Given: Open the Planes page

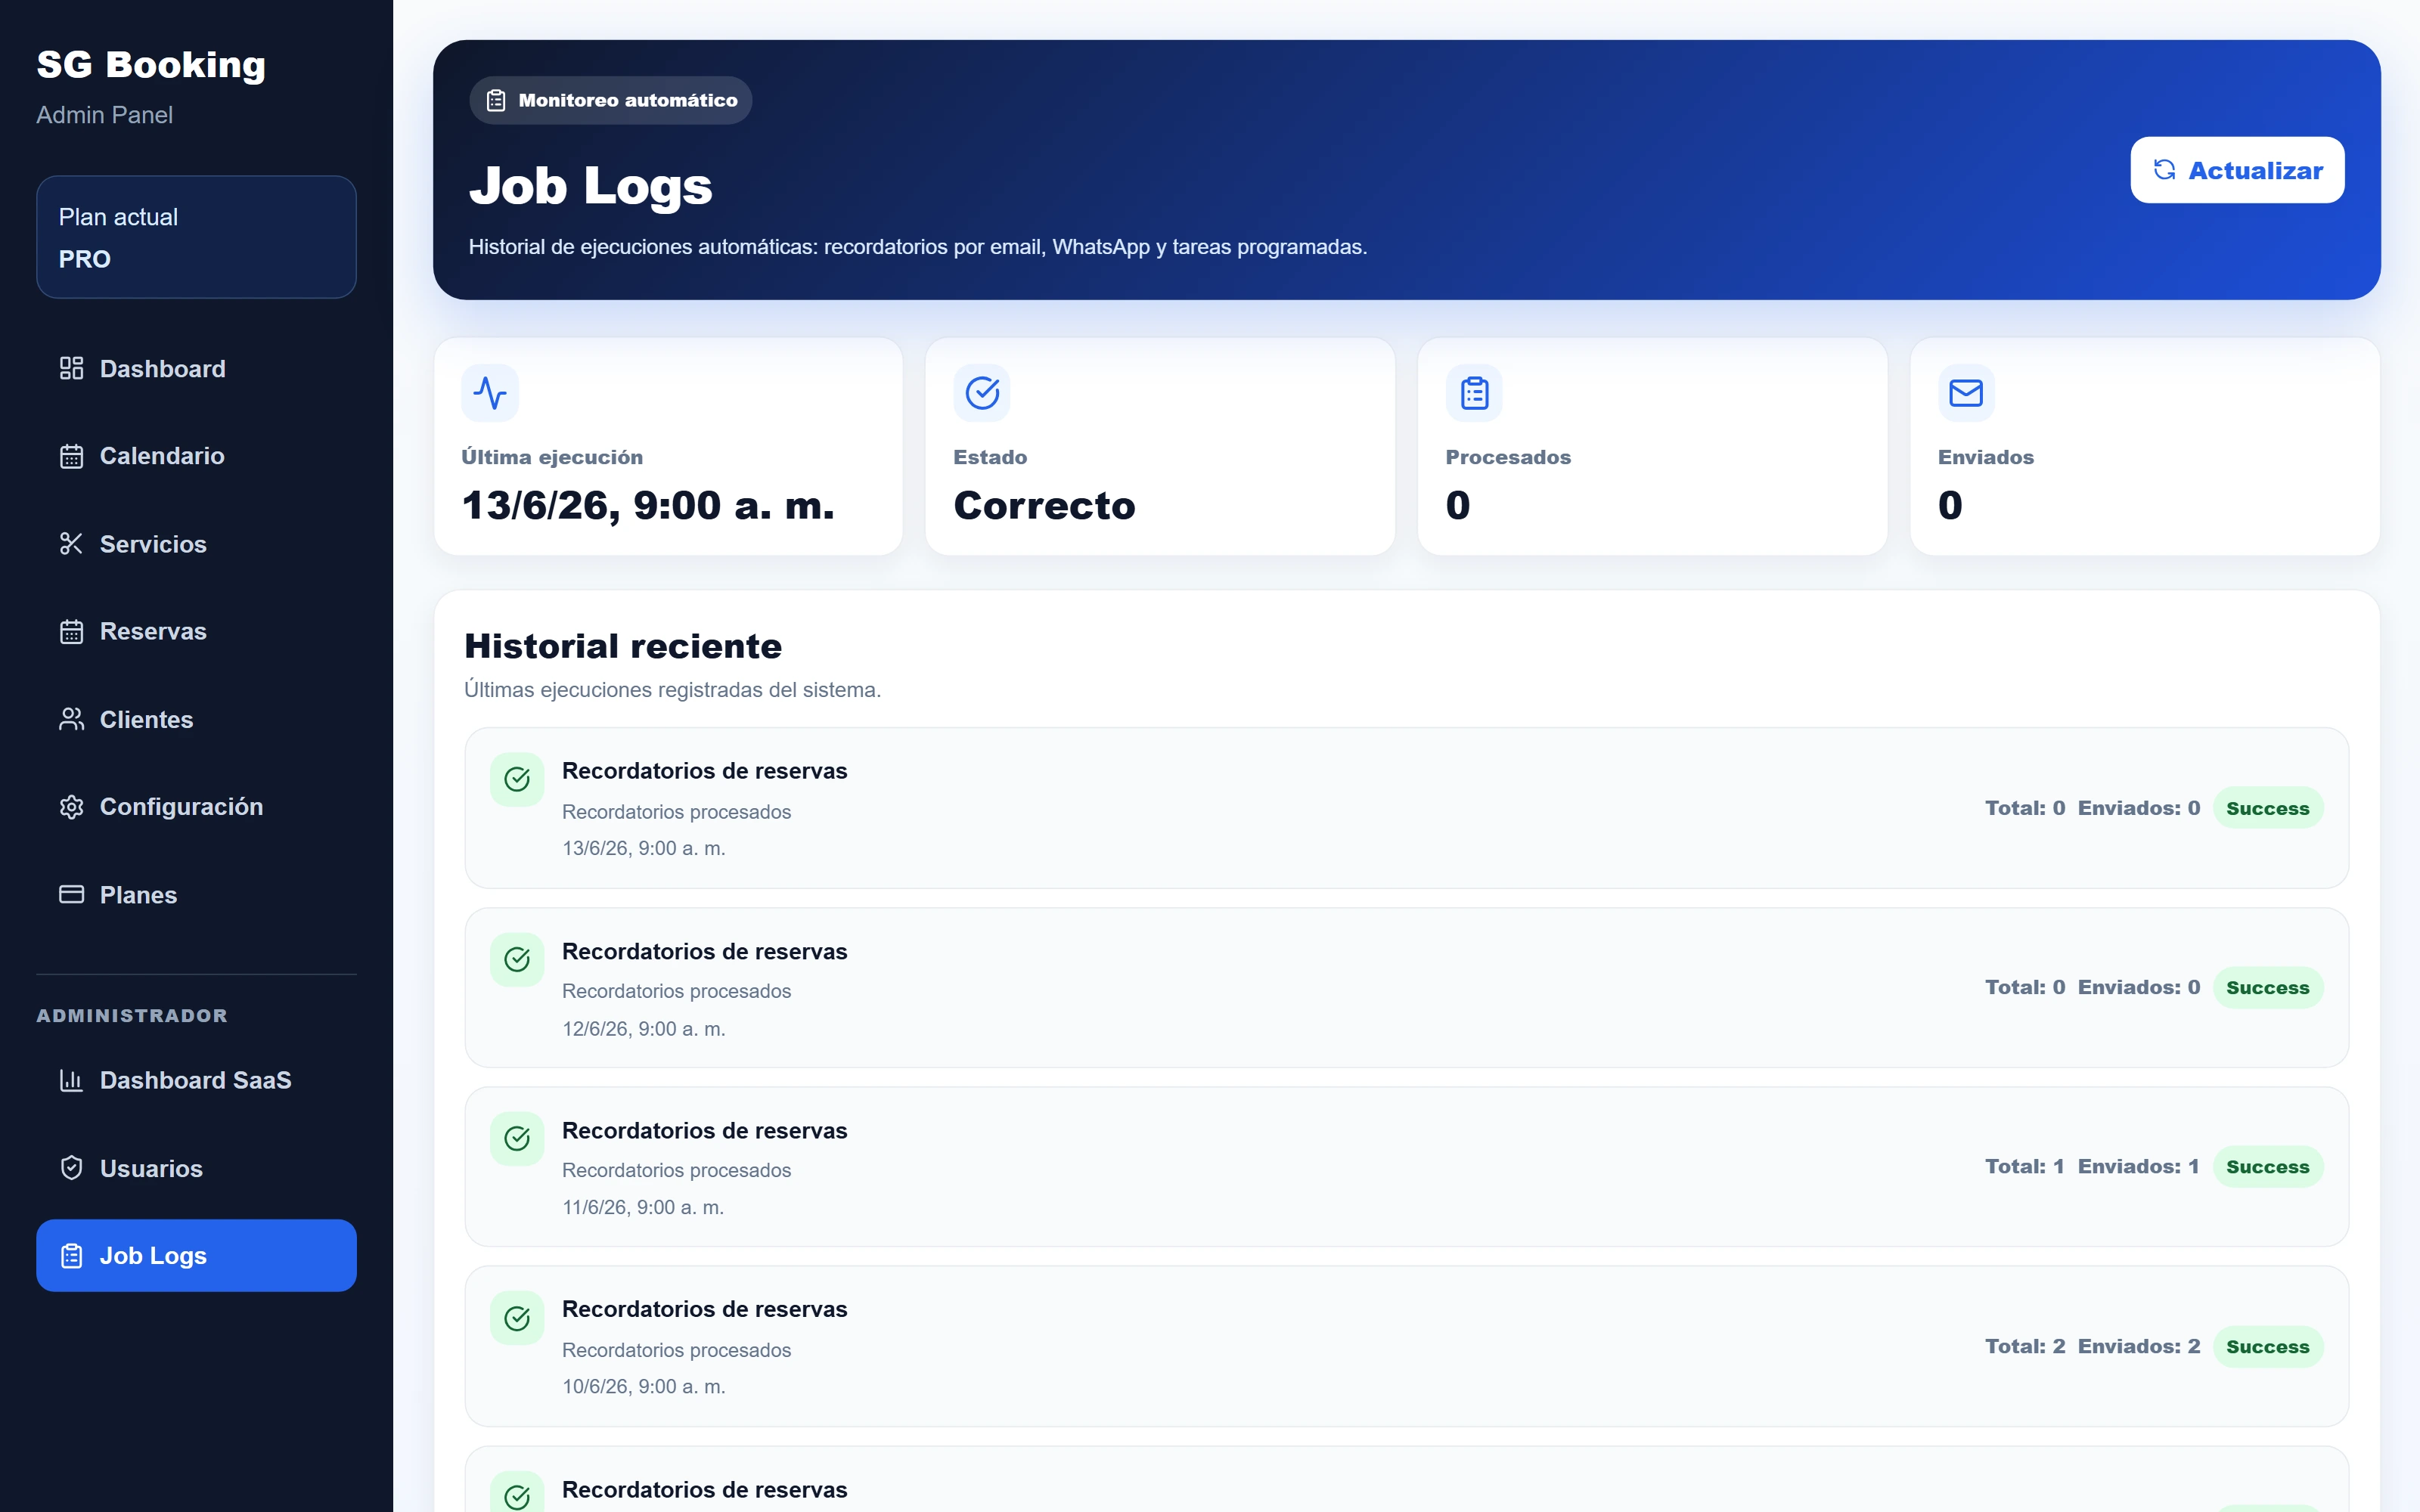Looking at the screenshot, I should pos(196,894).
